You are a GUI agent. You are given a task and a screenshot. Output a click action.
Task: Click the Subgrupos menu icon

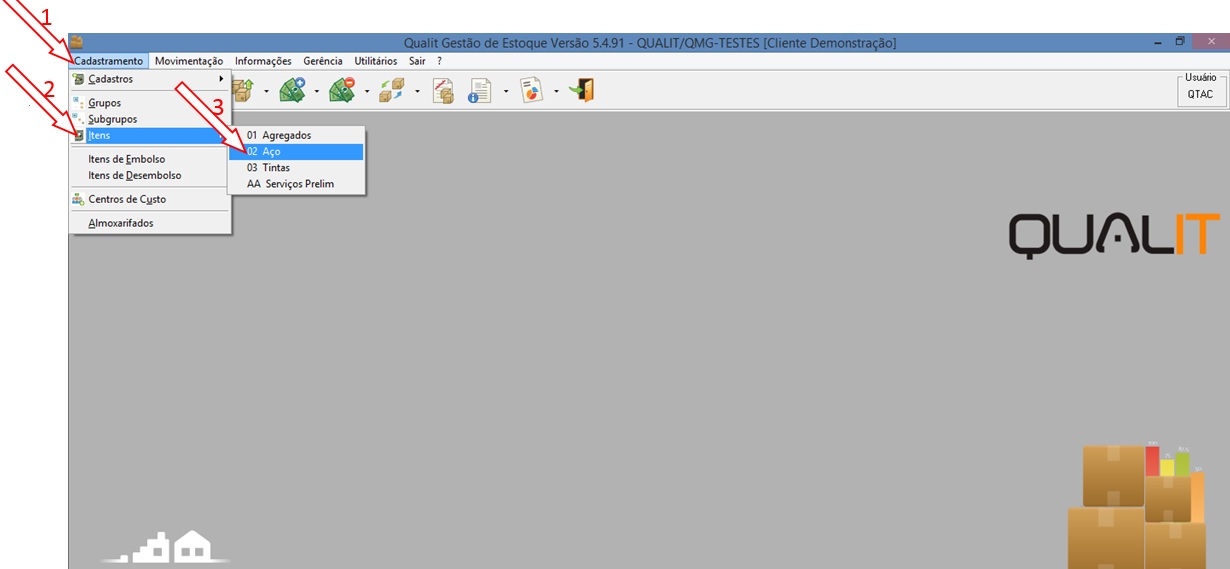pyautogui.click(x=78, y=118)
